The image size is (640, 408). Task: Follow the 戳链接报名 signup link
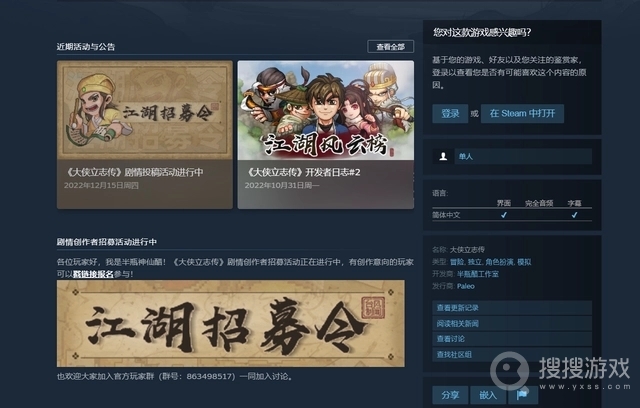pos(93,274)
